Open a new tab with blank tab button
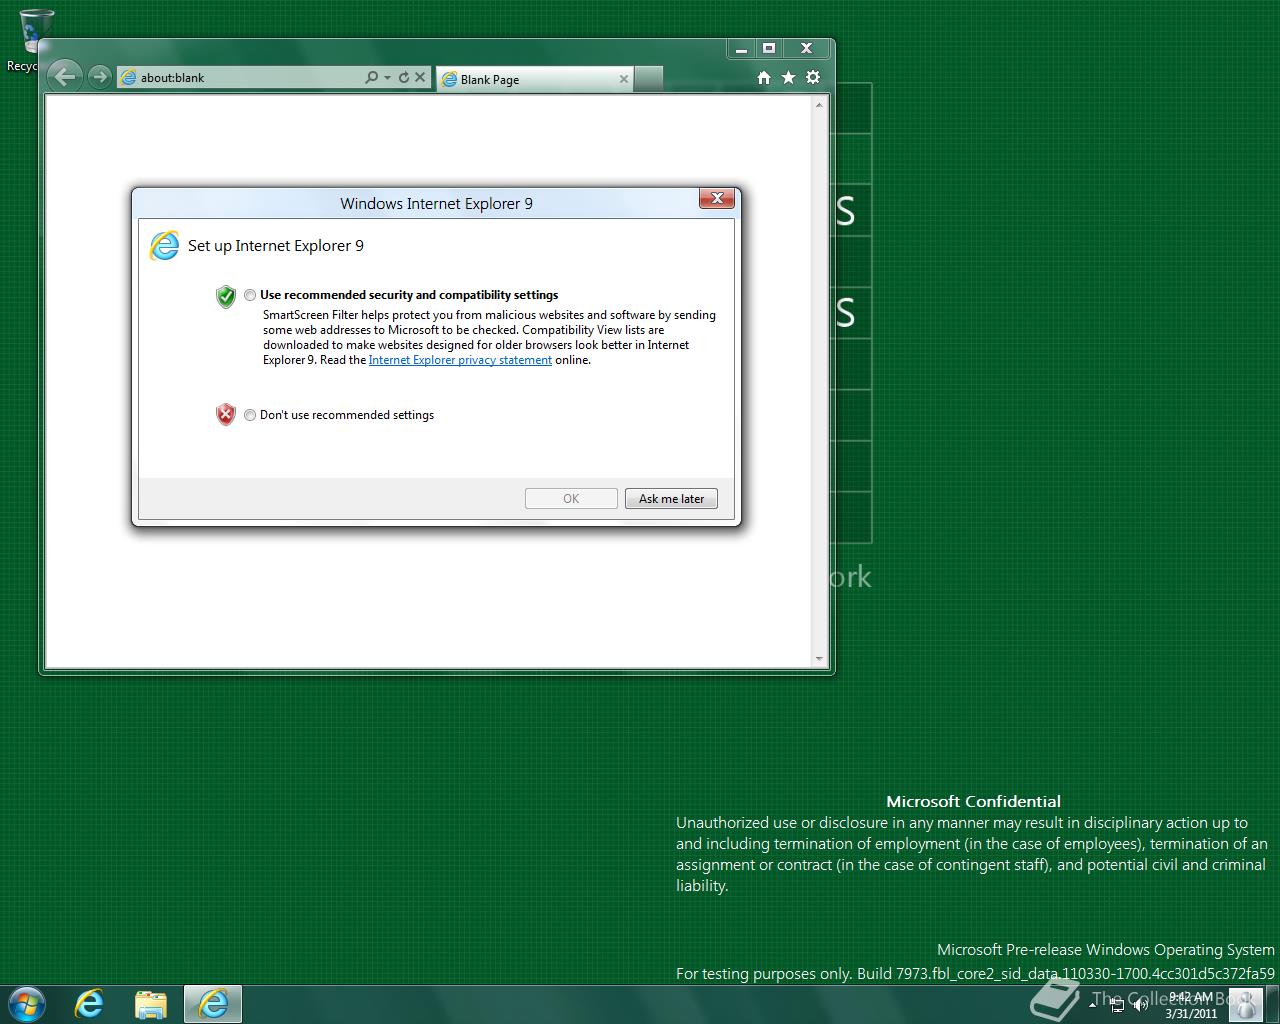The height and width of the screenshot is (1024, 1280). 648,79
